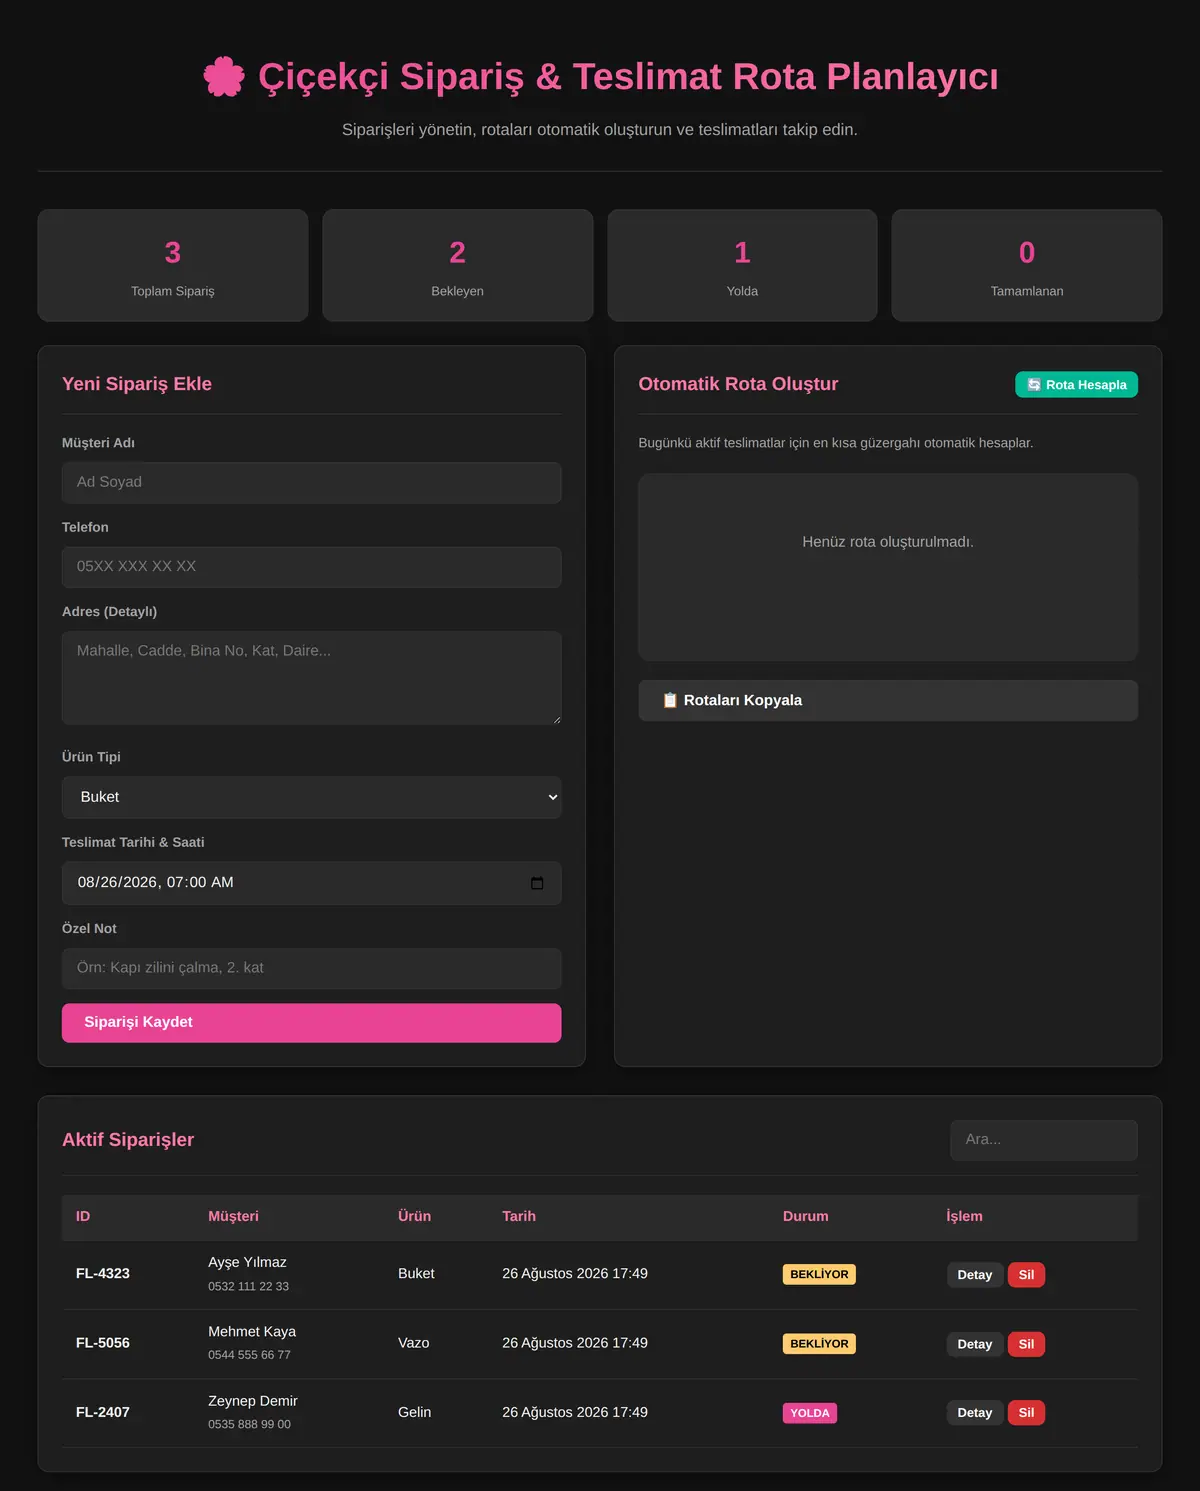
Task: Click the ID column header
Action: pos(83,1216)
